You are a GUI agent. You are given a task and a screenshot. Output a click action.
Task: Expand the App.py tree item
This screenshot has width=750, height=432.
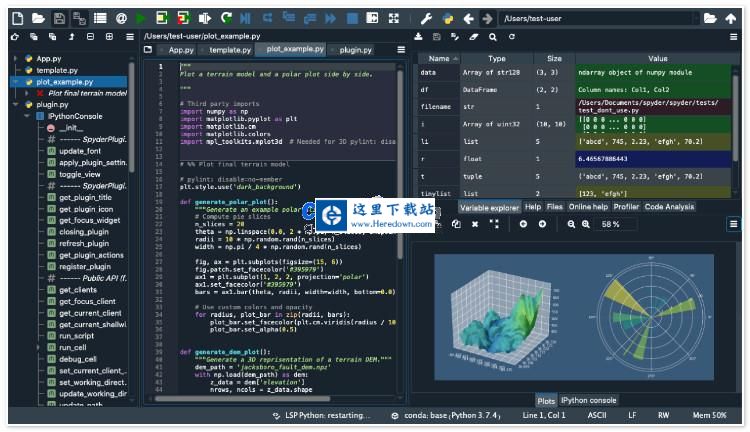pyautogui.click(x=16, y=58)
